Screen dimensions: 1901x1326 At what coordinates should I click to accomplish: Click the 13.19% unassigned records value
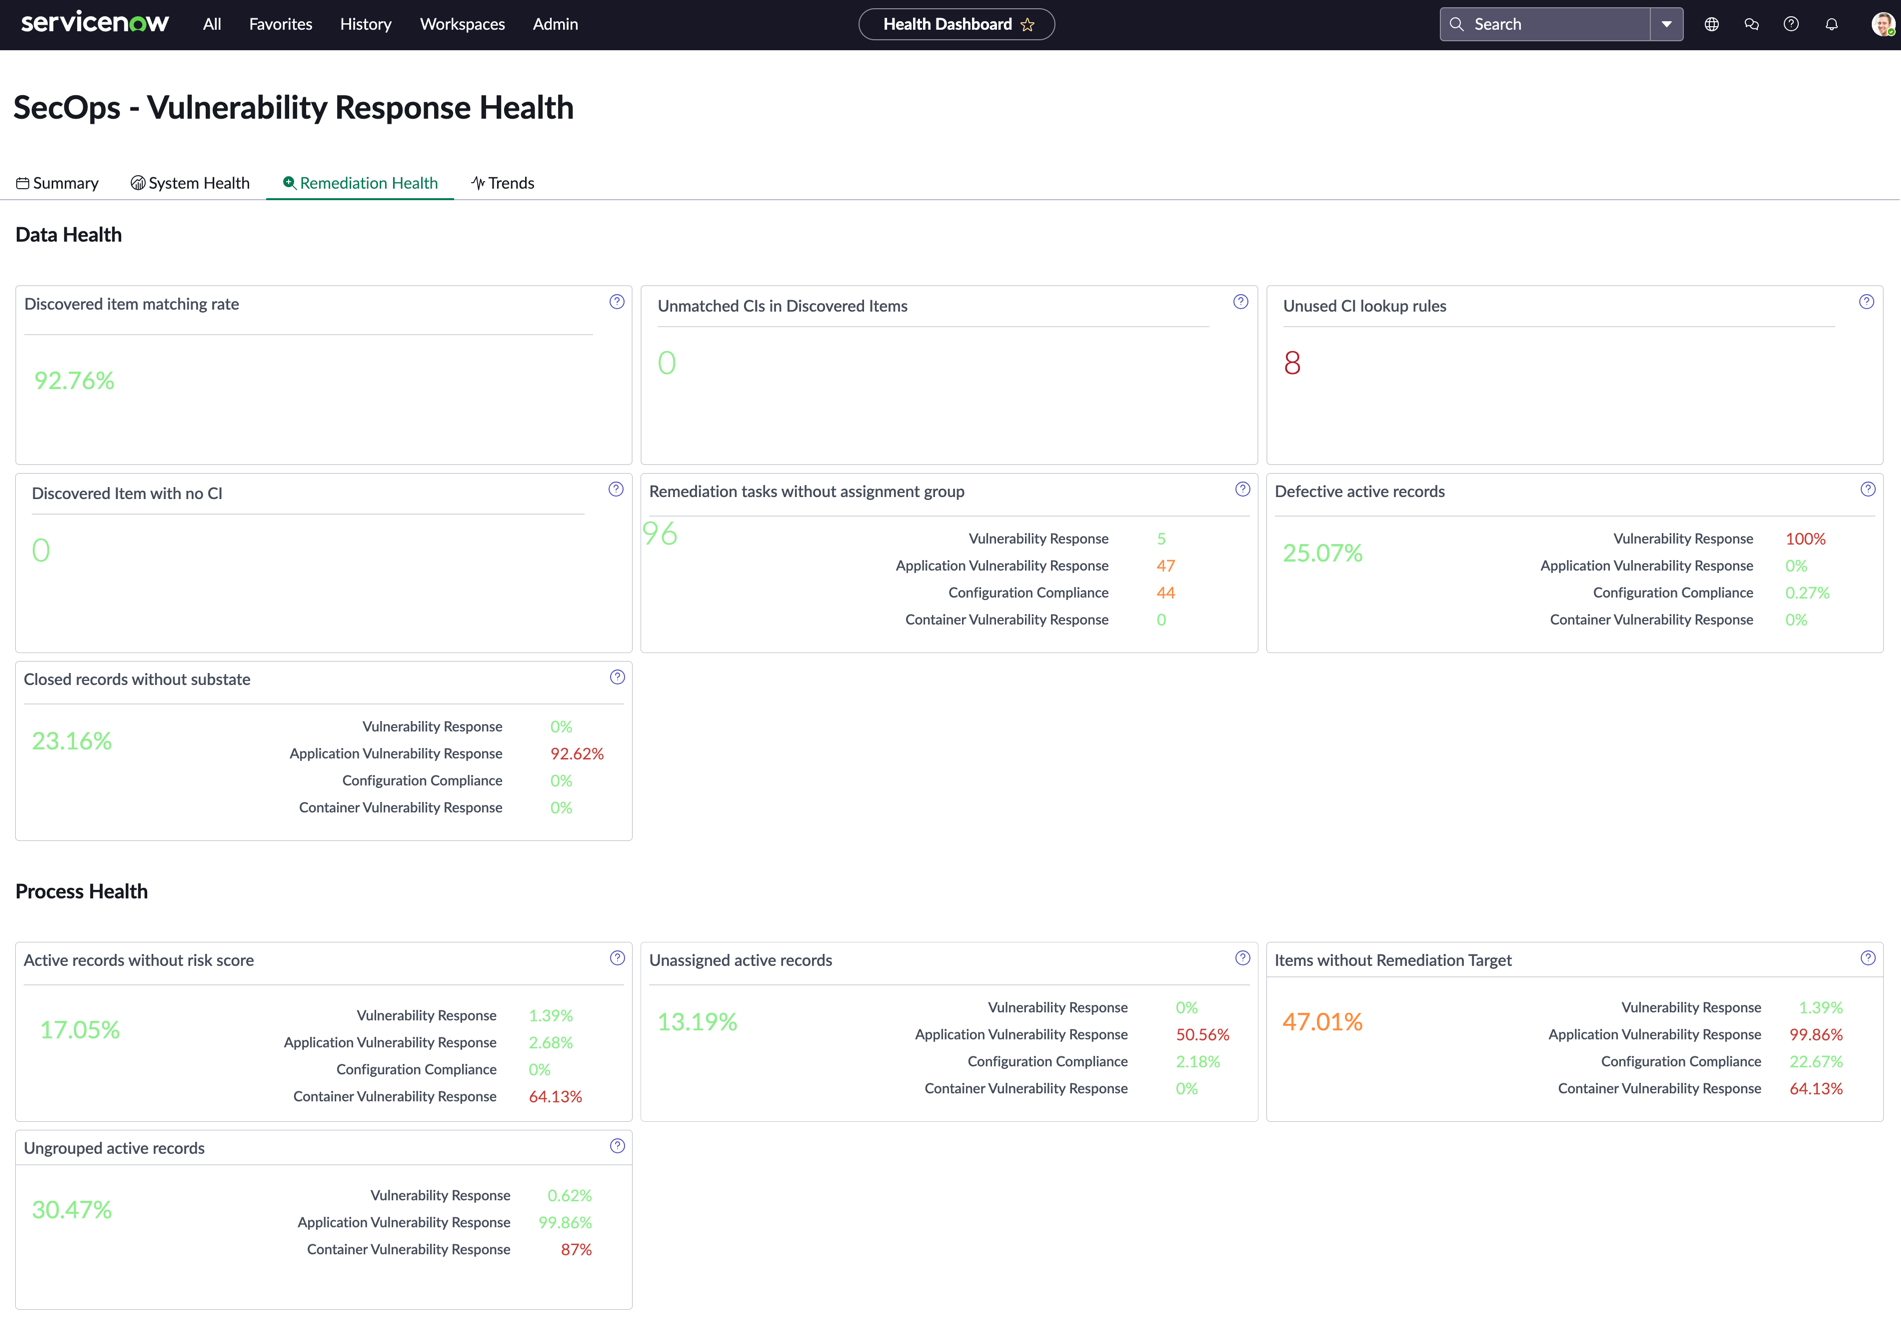click(697, 1022)
